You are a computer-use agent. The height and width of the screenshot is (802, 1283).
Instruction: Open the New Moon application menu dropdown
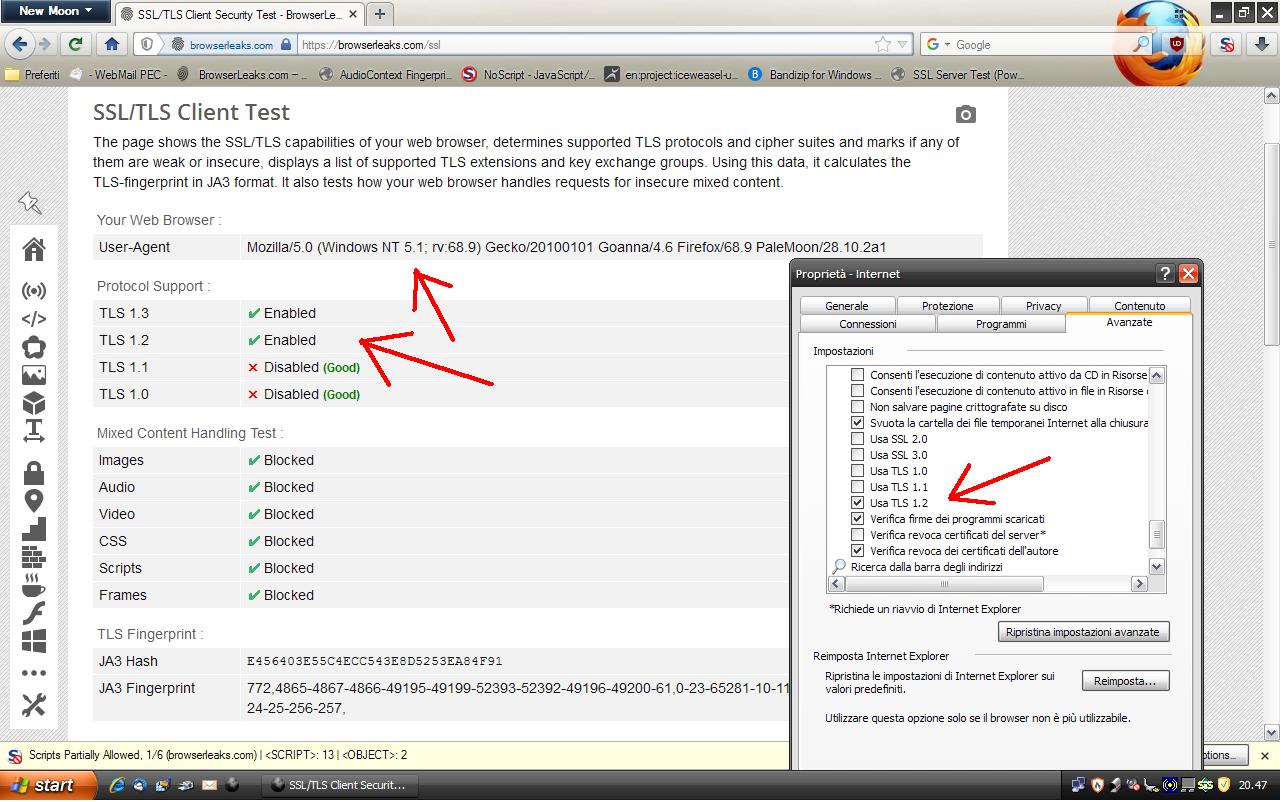tap(55, 11)
